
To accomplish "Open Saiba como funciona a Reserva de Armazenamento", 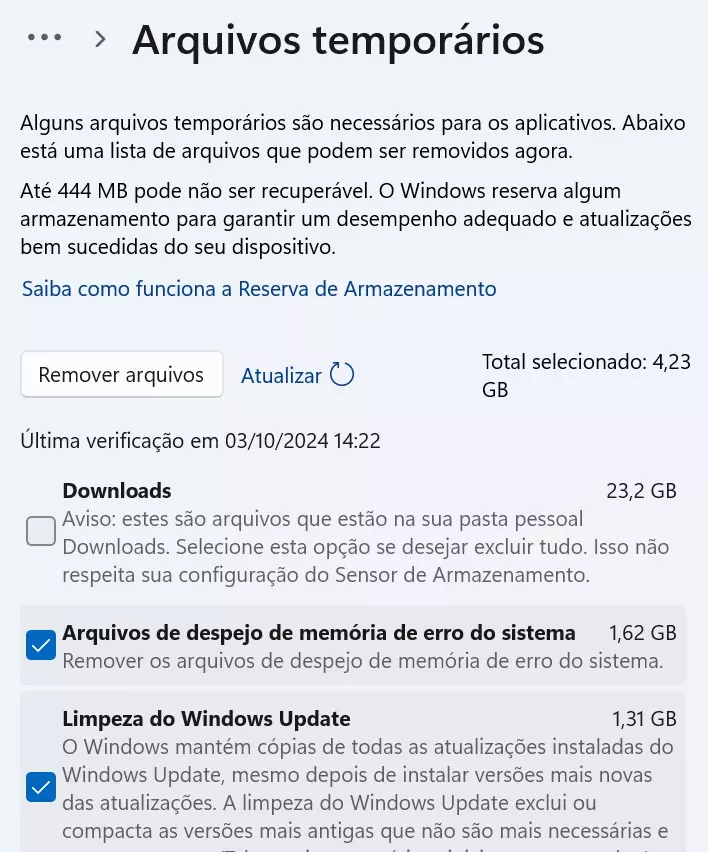I will click(259, 289).
